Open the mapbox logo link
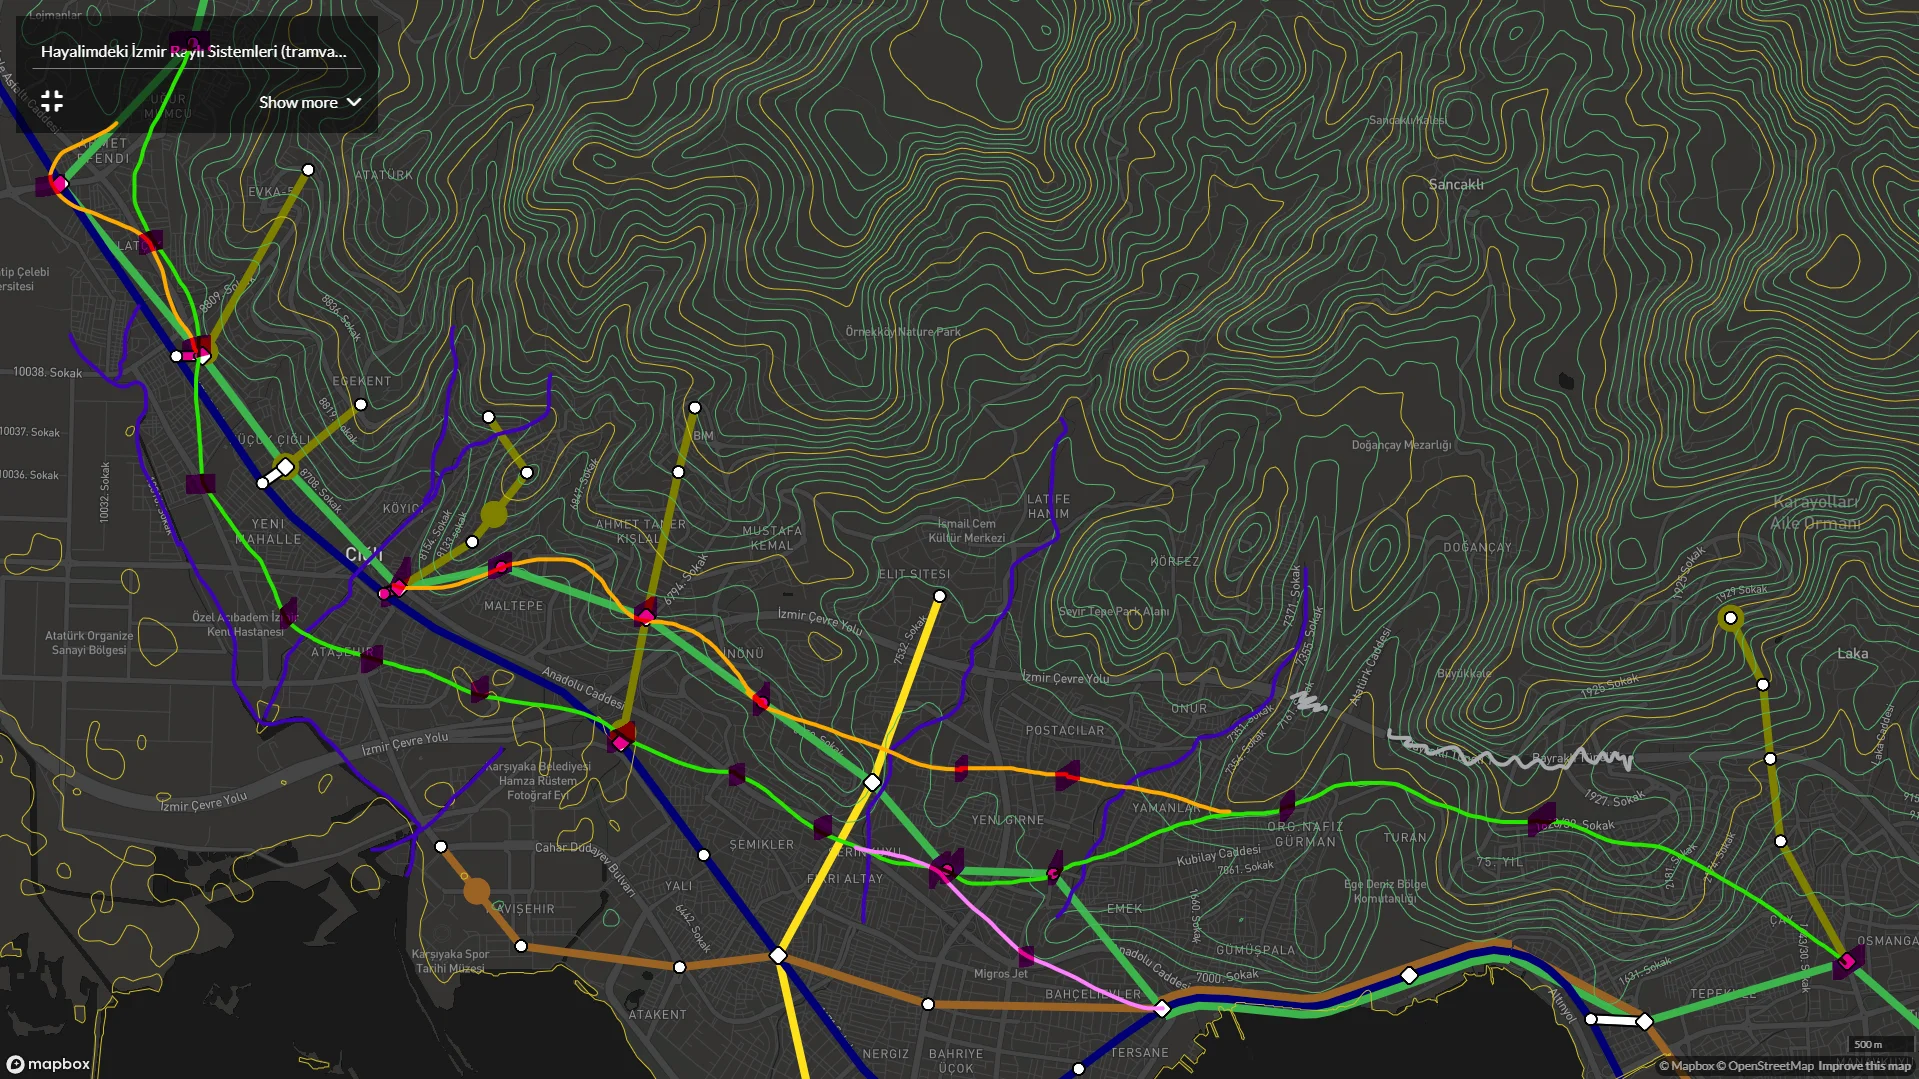The height and width of the screenshot is (1079, 1919). coord(49,1064)
